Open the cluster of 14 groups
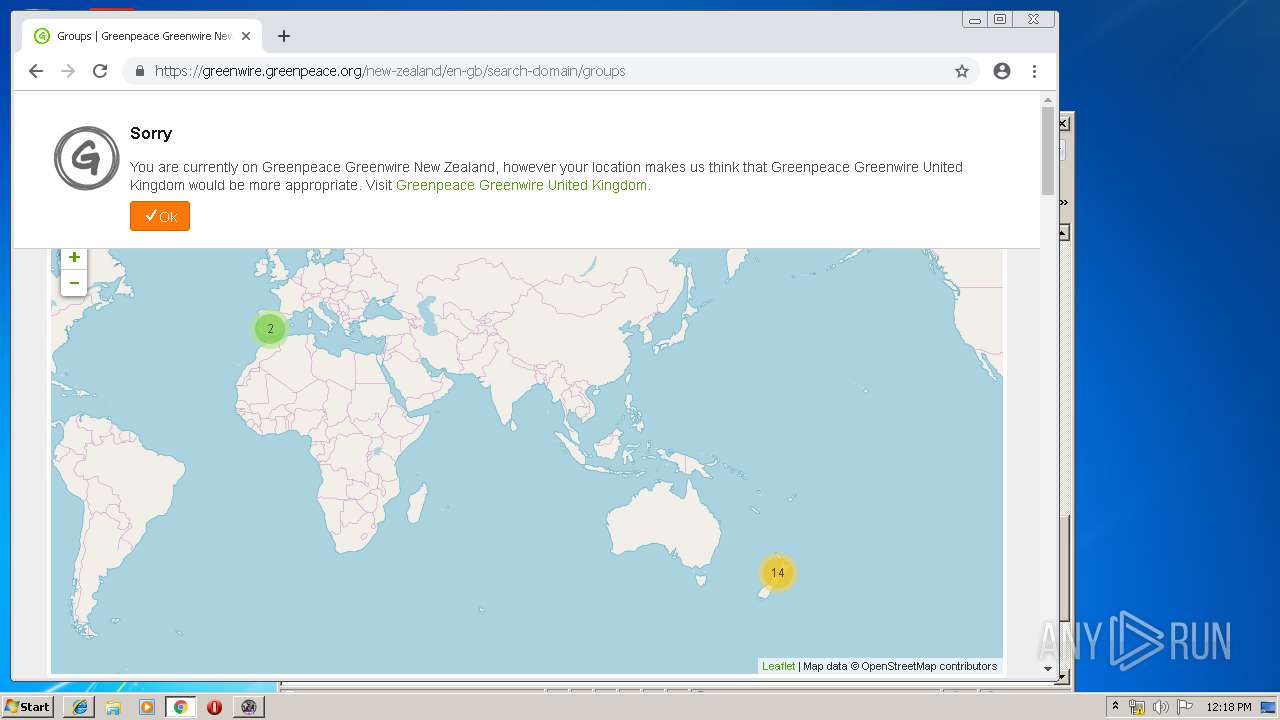This screenshot has height=720, width=1280. coord(777,573)
